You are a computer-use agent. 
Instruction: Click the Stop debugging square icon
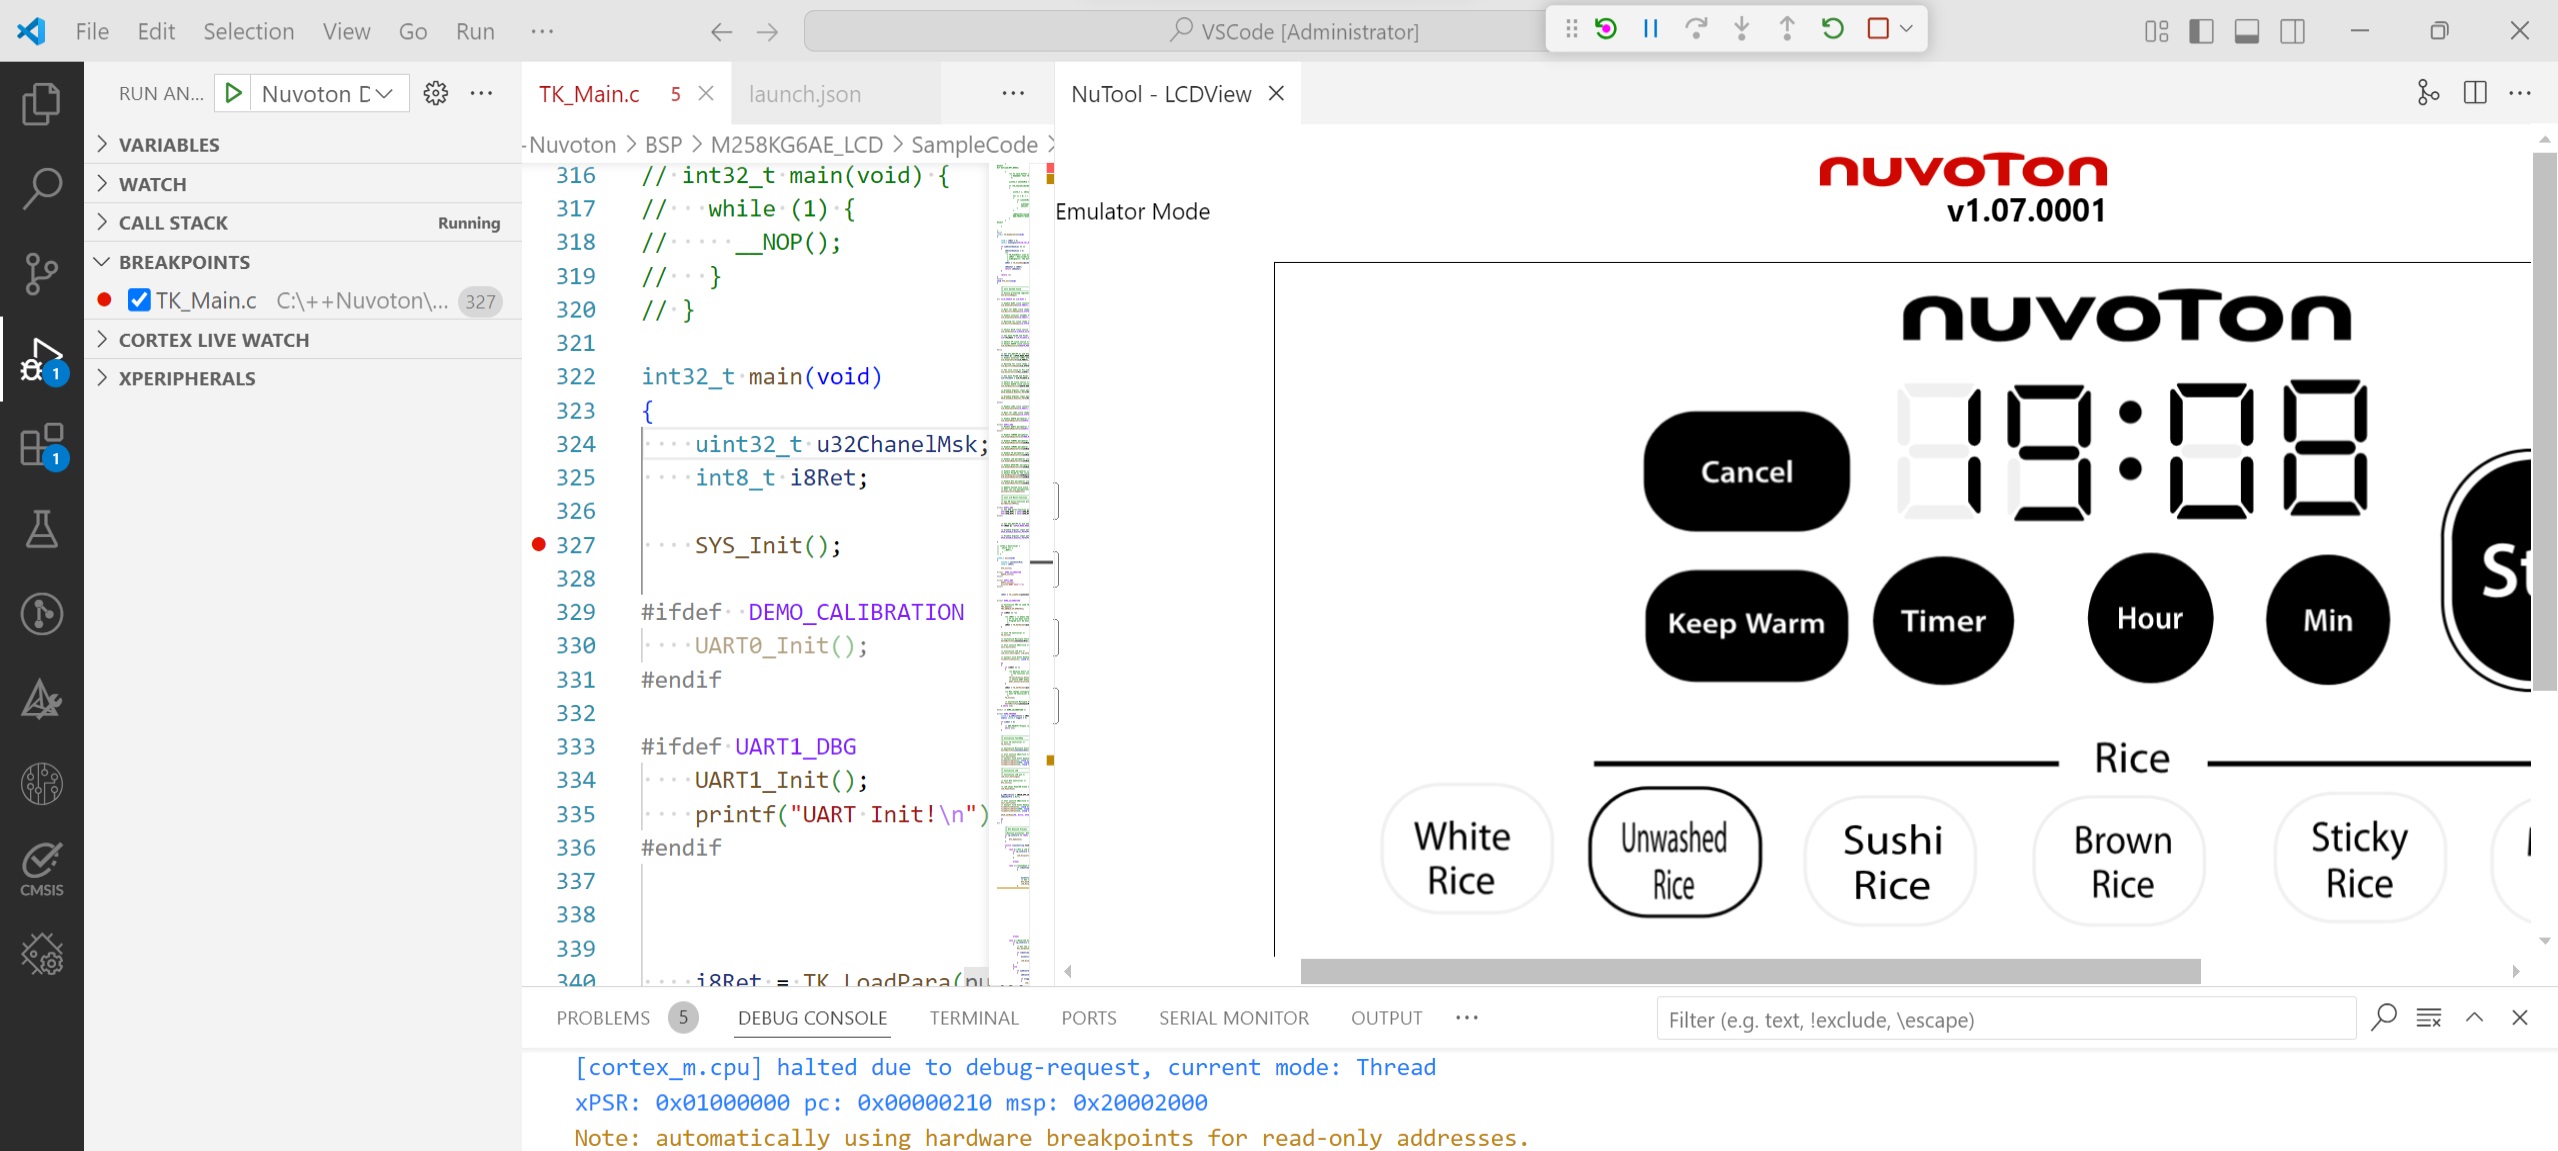[1877, 29]
